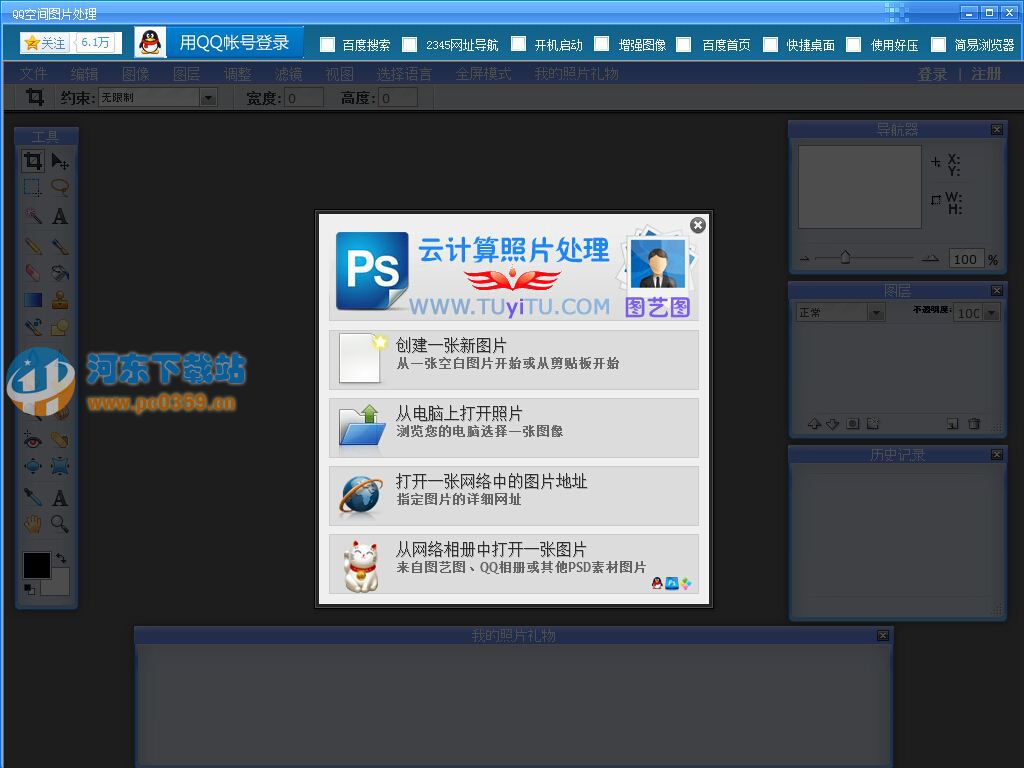The width and height of the screenshot is (1024, 768).
Task: Grab the Hand tool
Action: (32, 522)
